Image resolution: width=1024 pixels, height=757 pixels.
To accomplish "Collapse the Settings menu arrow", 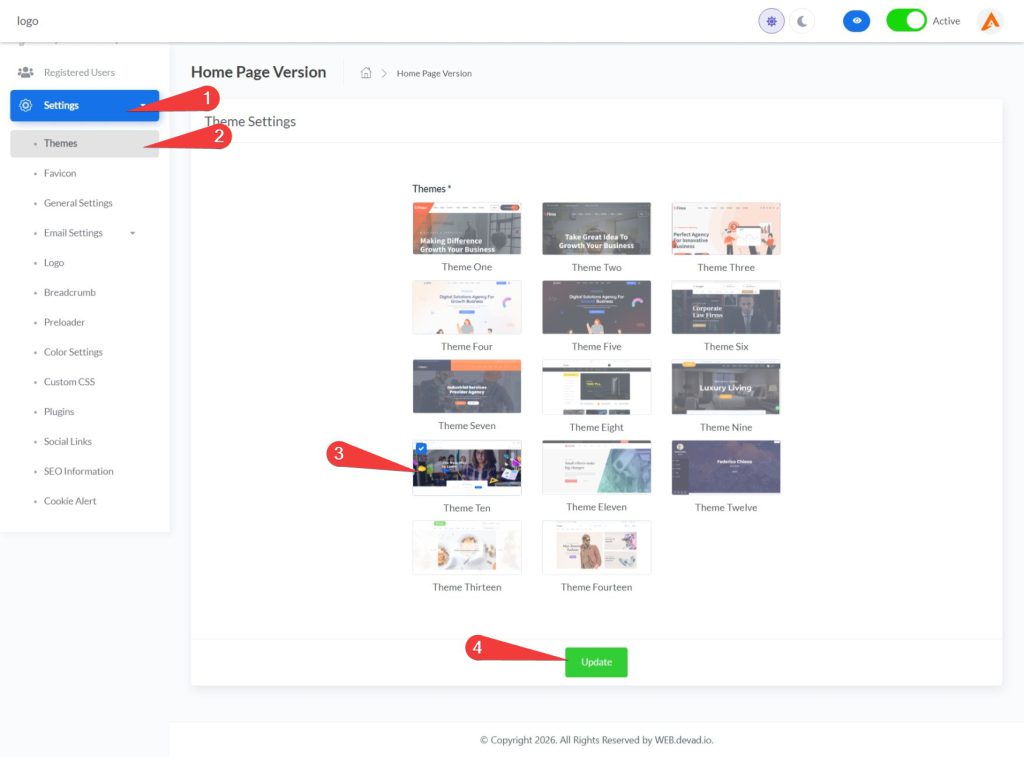I will pyautogui.click(x=143, y=105).
